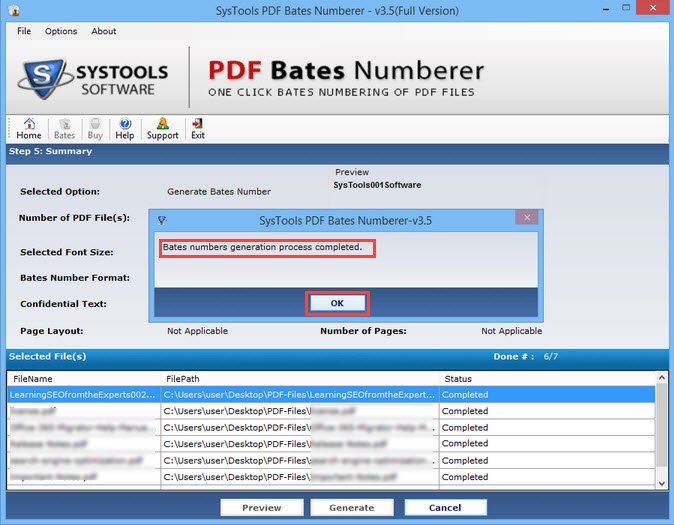Go to Home in the toolbar

pyautogui.click(x=29, y=129)
